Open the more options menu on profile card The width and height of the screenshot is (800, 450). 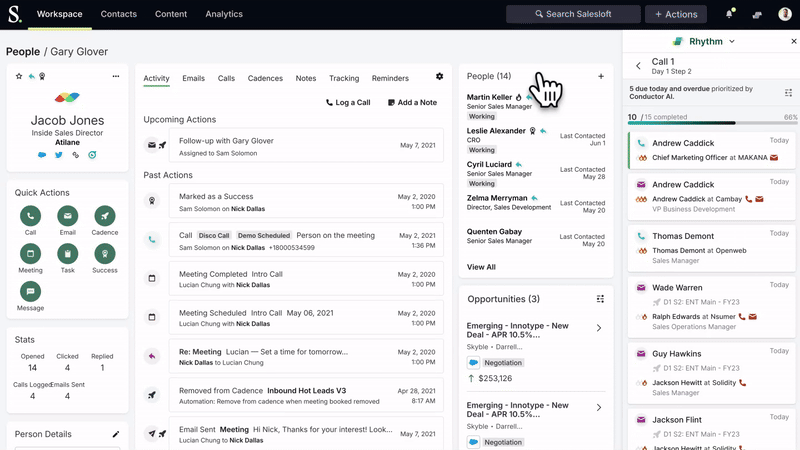coord(116,76)
